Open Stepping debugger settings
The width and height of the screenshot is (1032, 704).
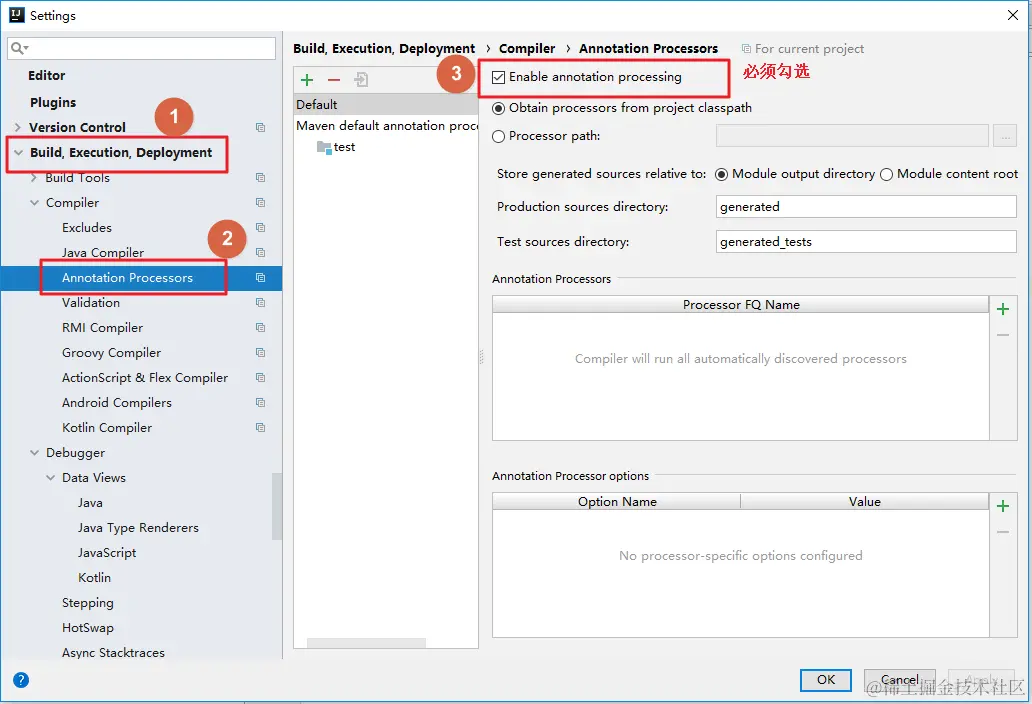click(x=88, y=603)
